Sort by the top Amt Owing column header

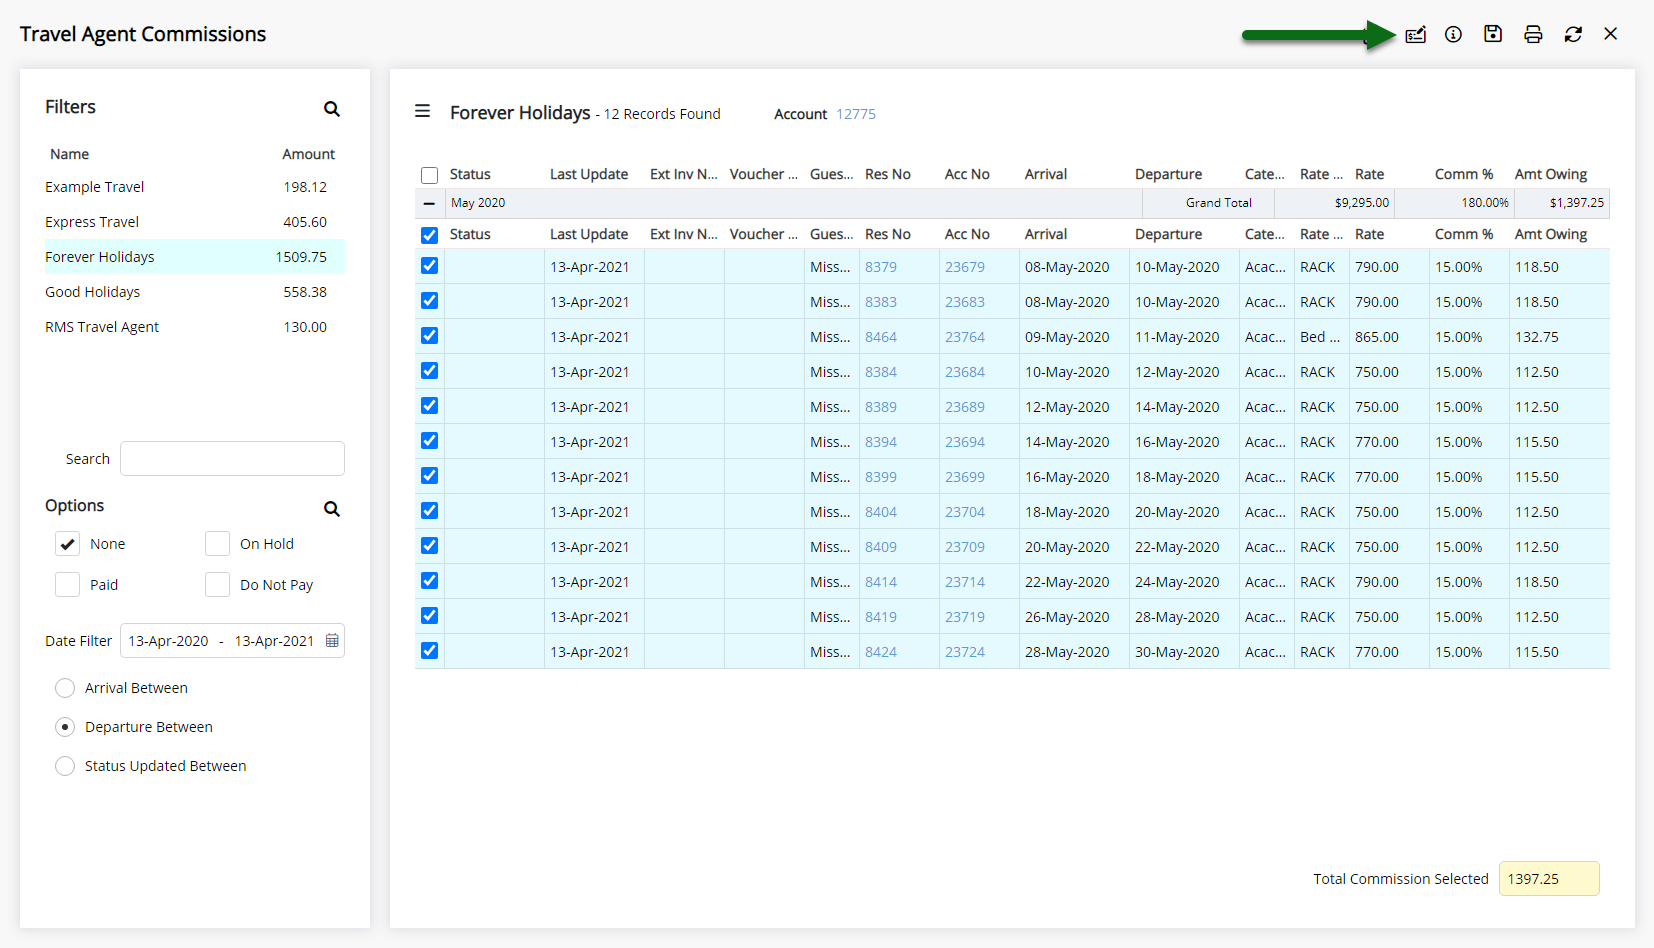click(1551, 174)
